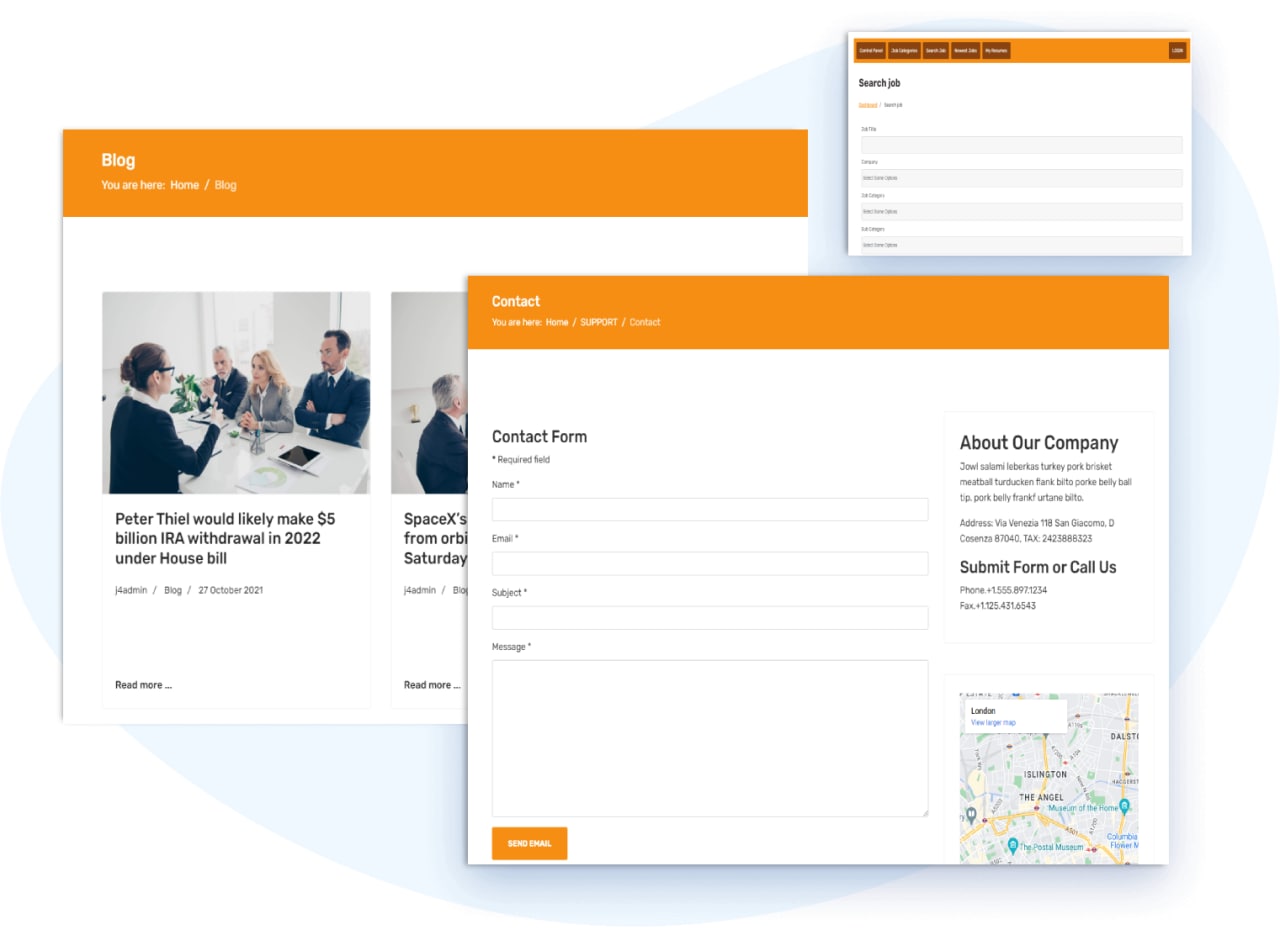
Task: Click the SUPPORT breadcrumb on Contact page
Action: 599,322
